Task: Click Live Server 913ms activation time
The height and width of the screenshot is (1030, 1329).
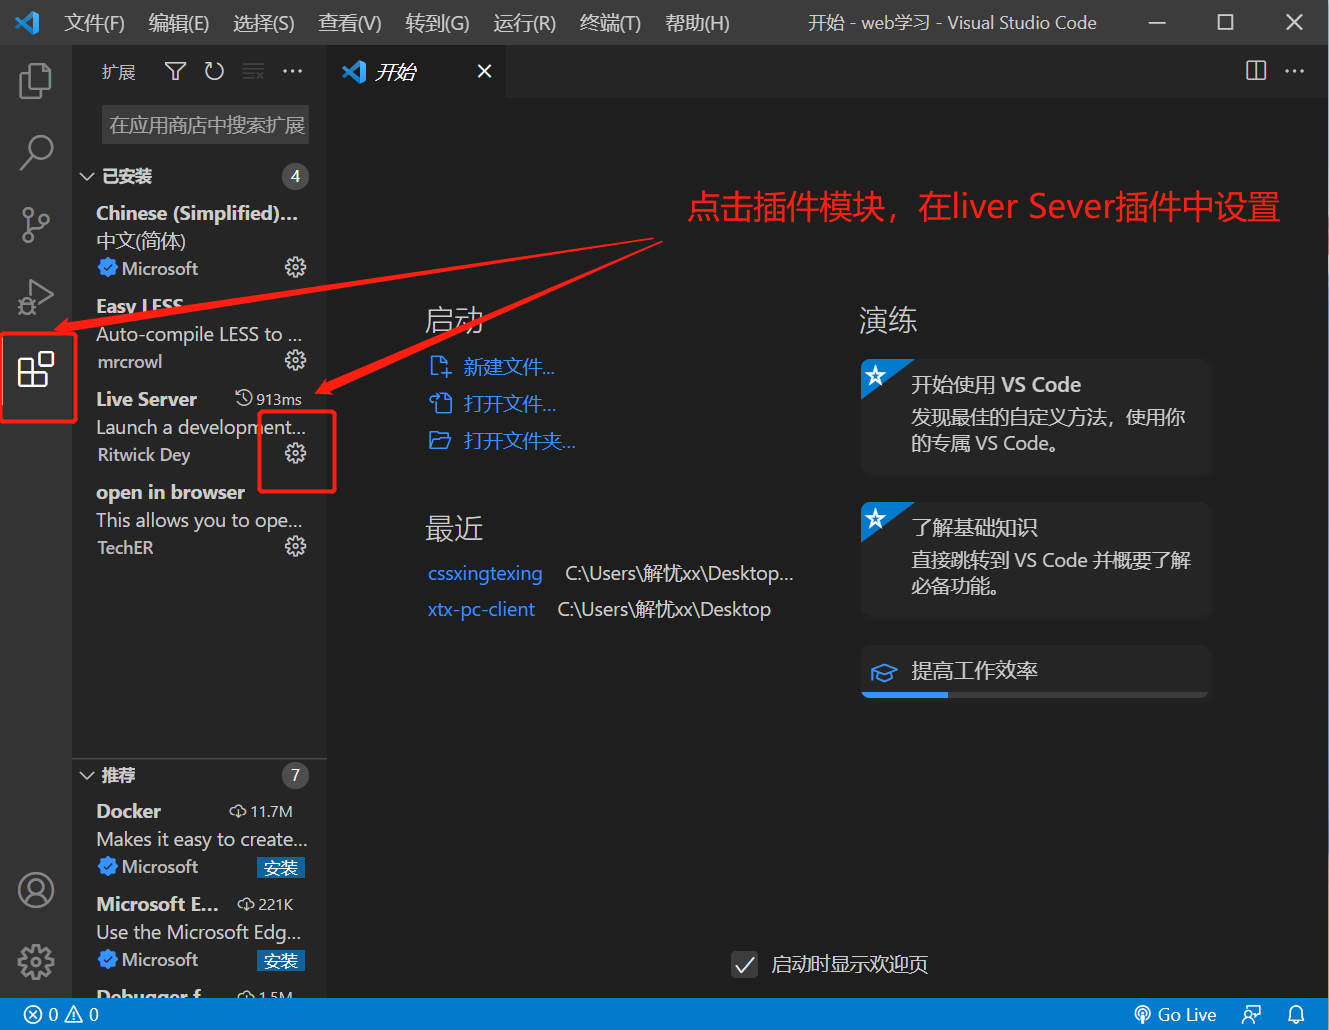Action: [268, 399]
